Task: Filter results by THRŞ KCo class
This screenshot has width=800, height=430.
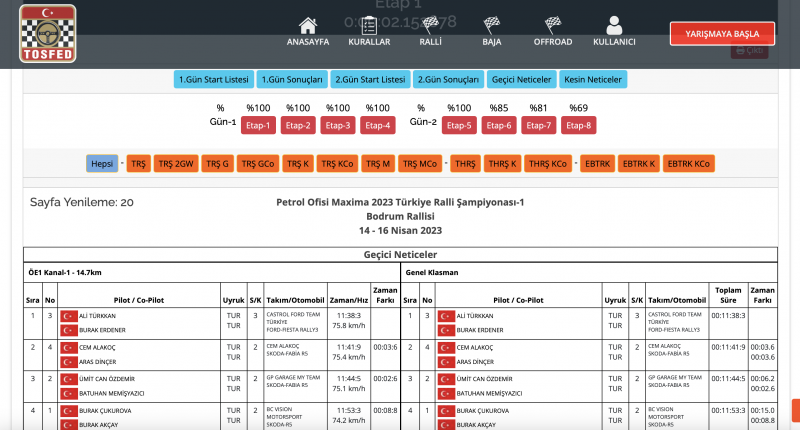Action: (548, 164)
